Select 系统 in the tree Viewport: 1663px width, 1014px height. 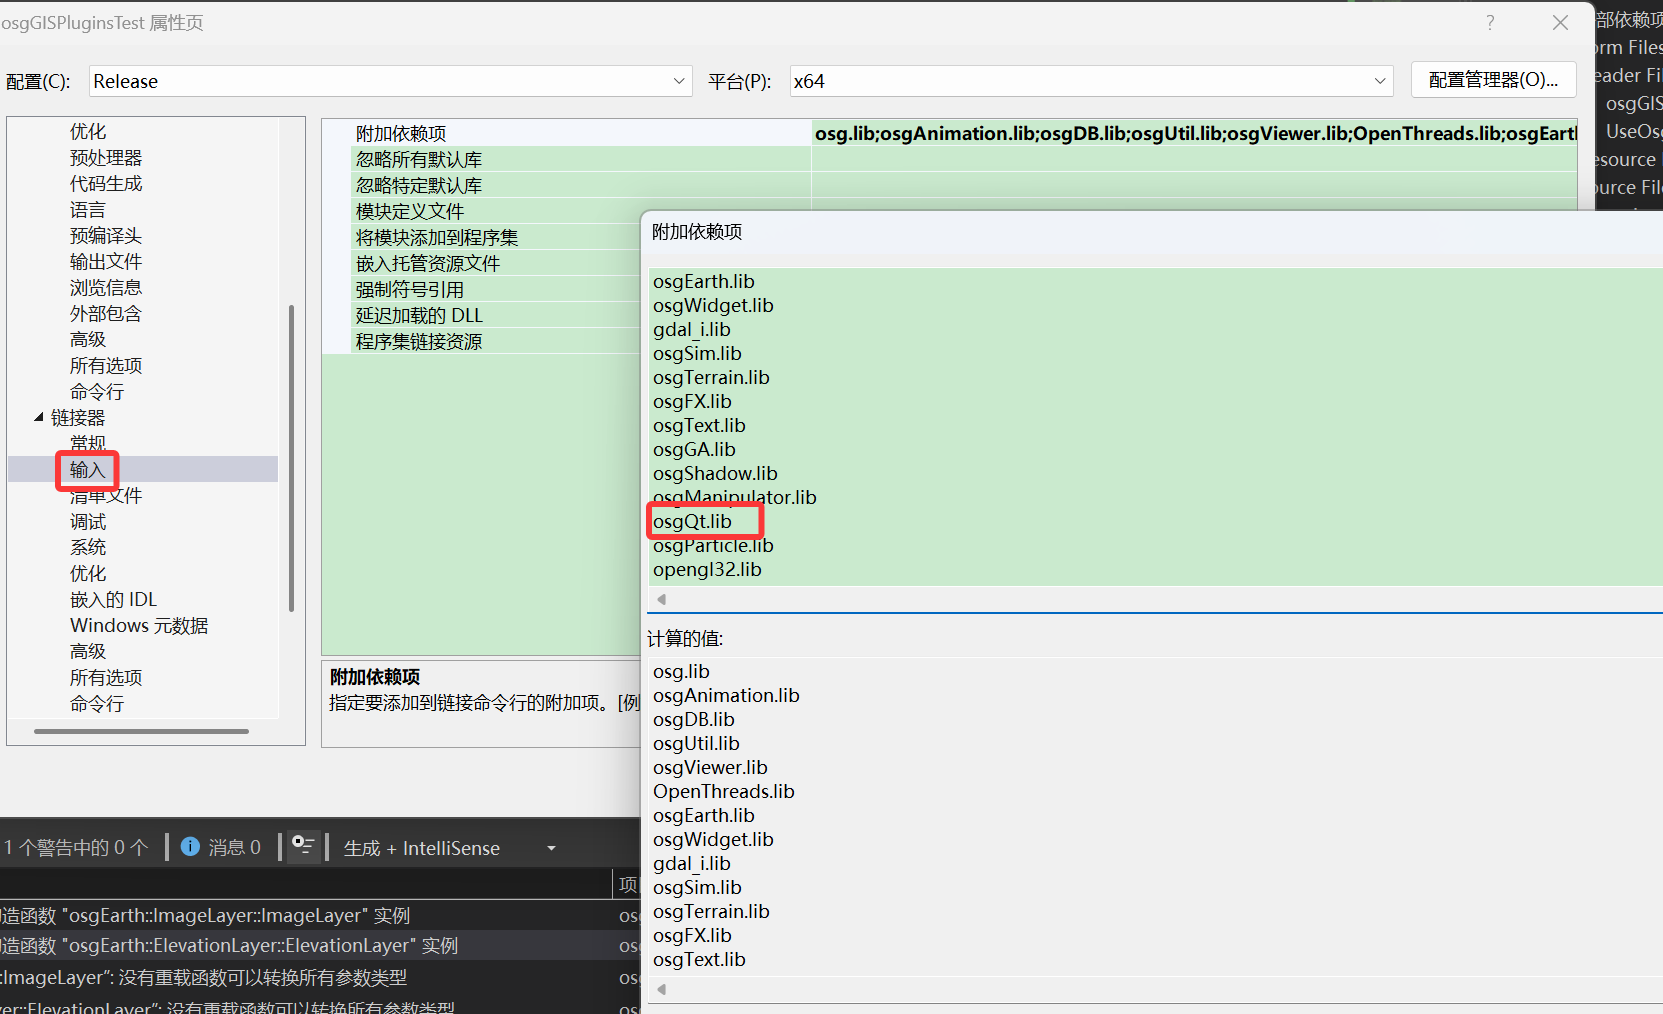pos(88,548)
